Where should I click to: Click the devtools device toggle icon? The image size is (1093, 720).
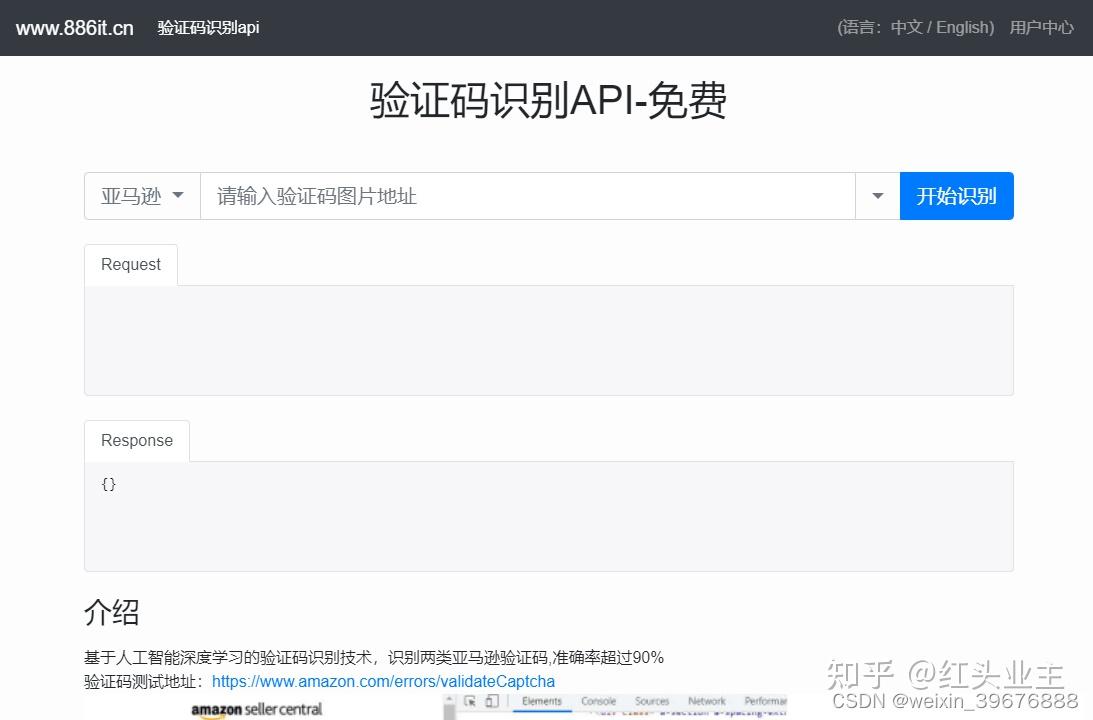pyautogui.click(x=492, y=701)
